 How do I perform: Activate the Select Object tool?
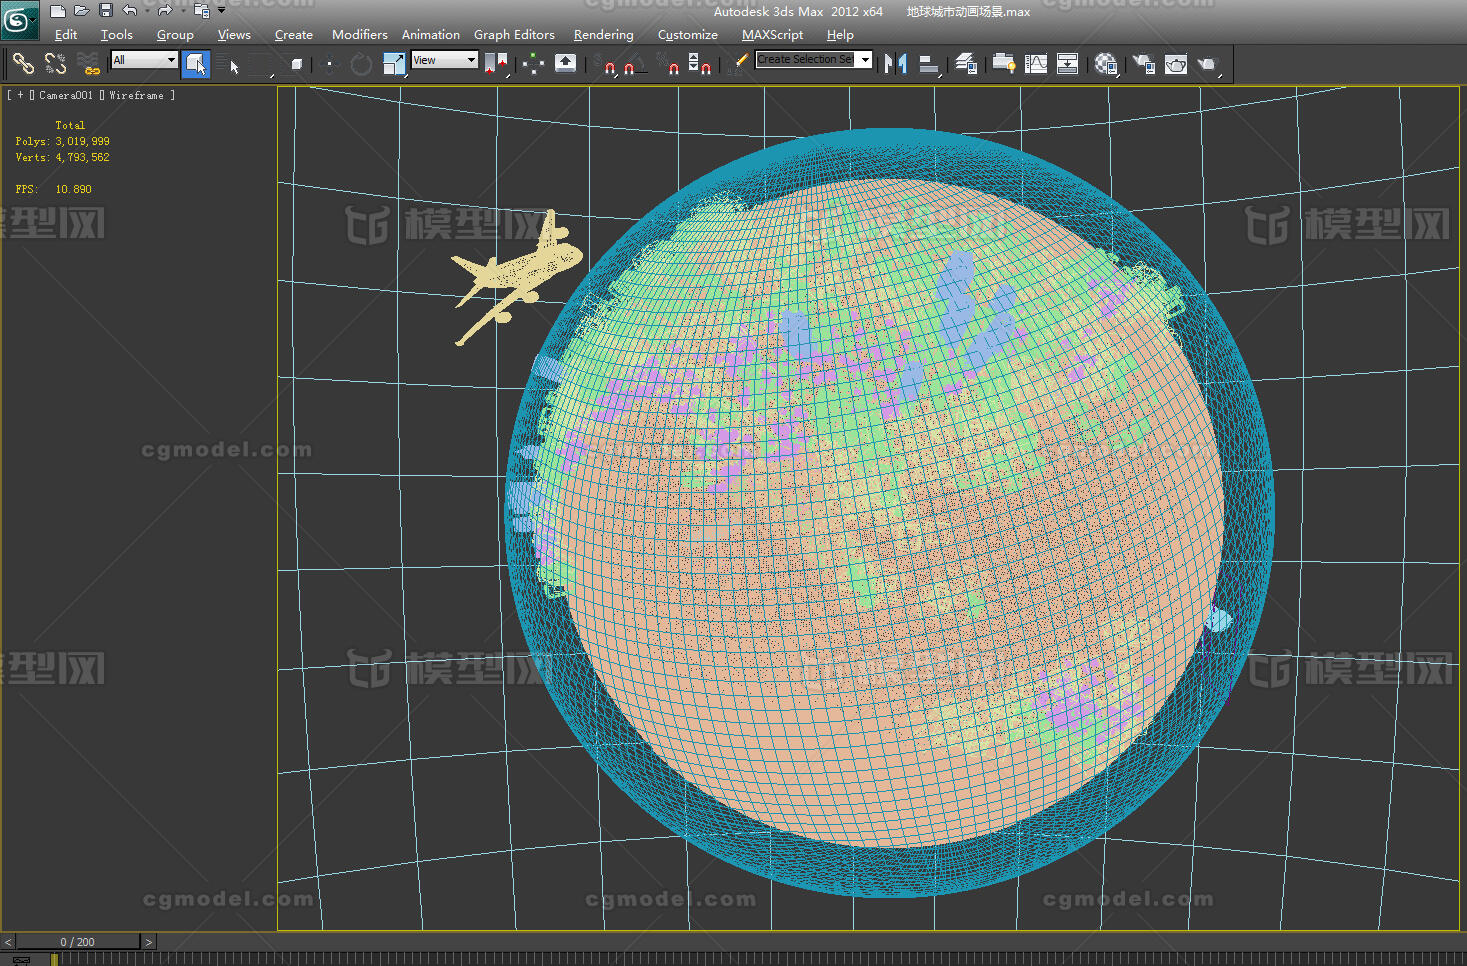coord(196,64)
